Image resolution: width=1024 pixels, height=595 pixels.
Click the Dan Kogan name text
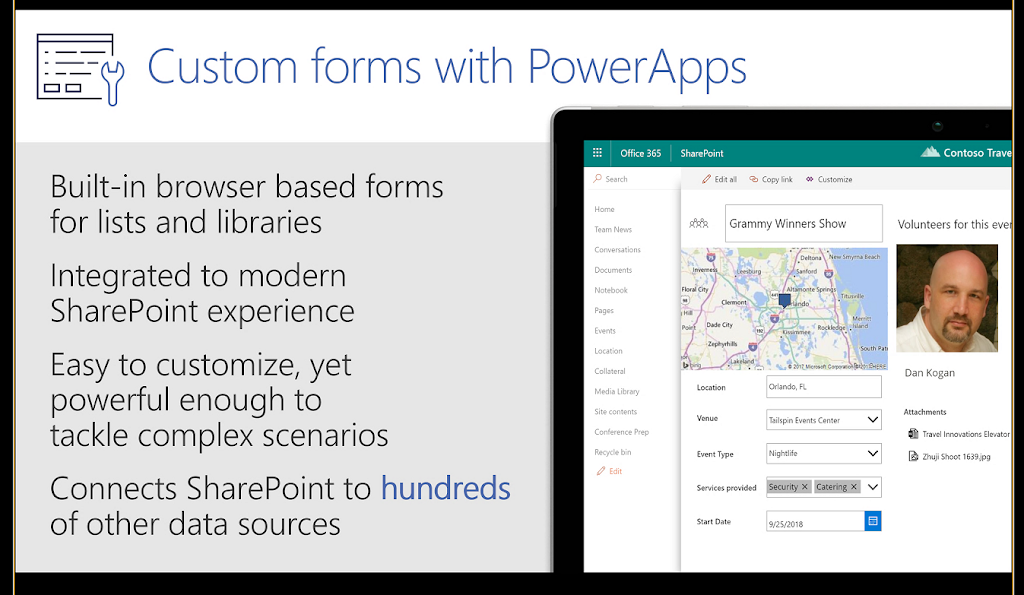[929, 373]
